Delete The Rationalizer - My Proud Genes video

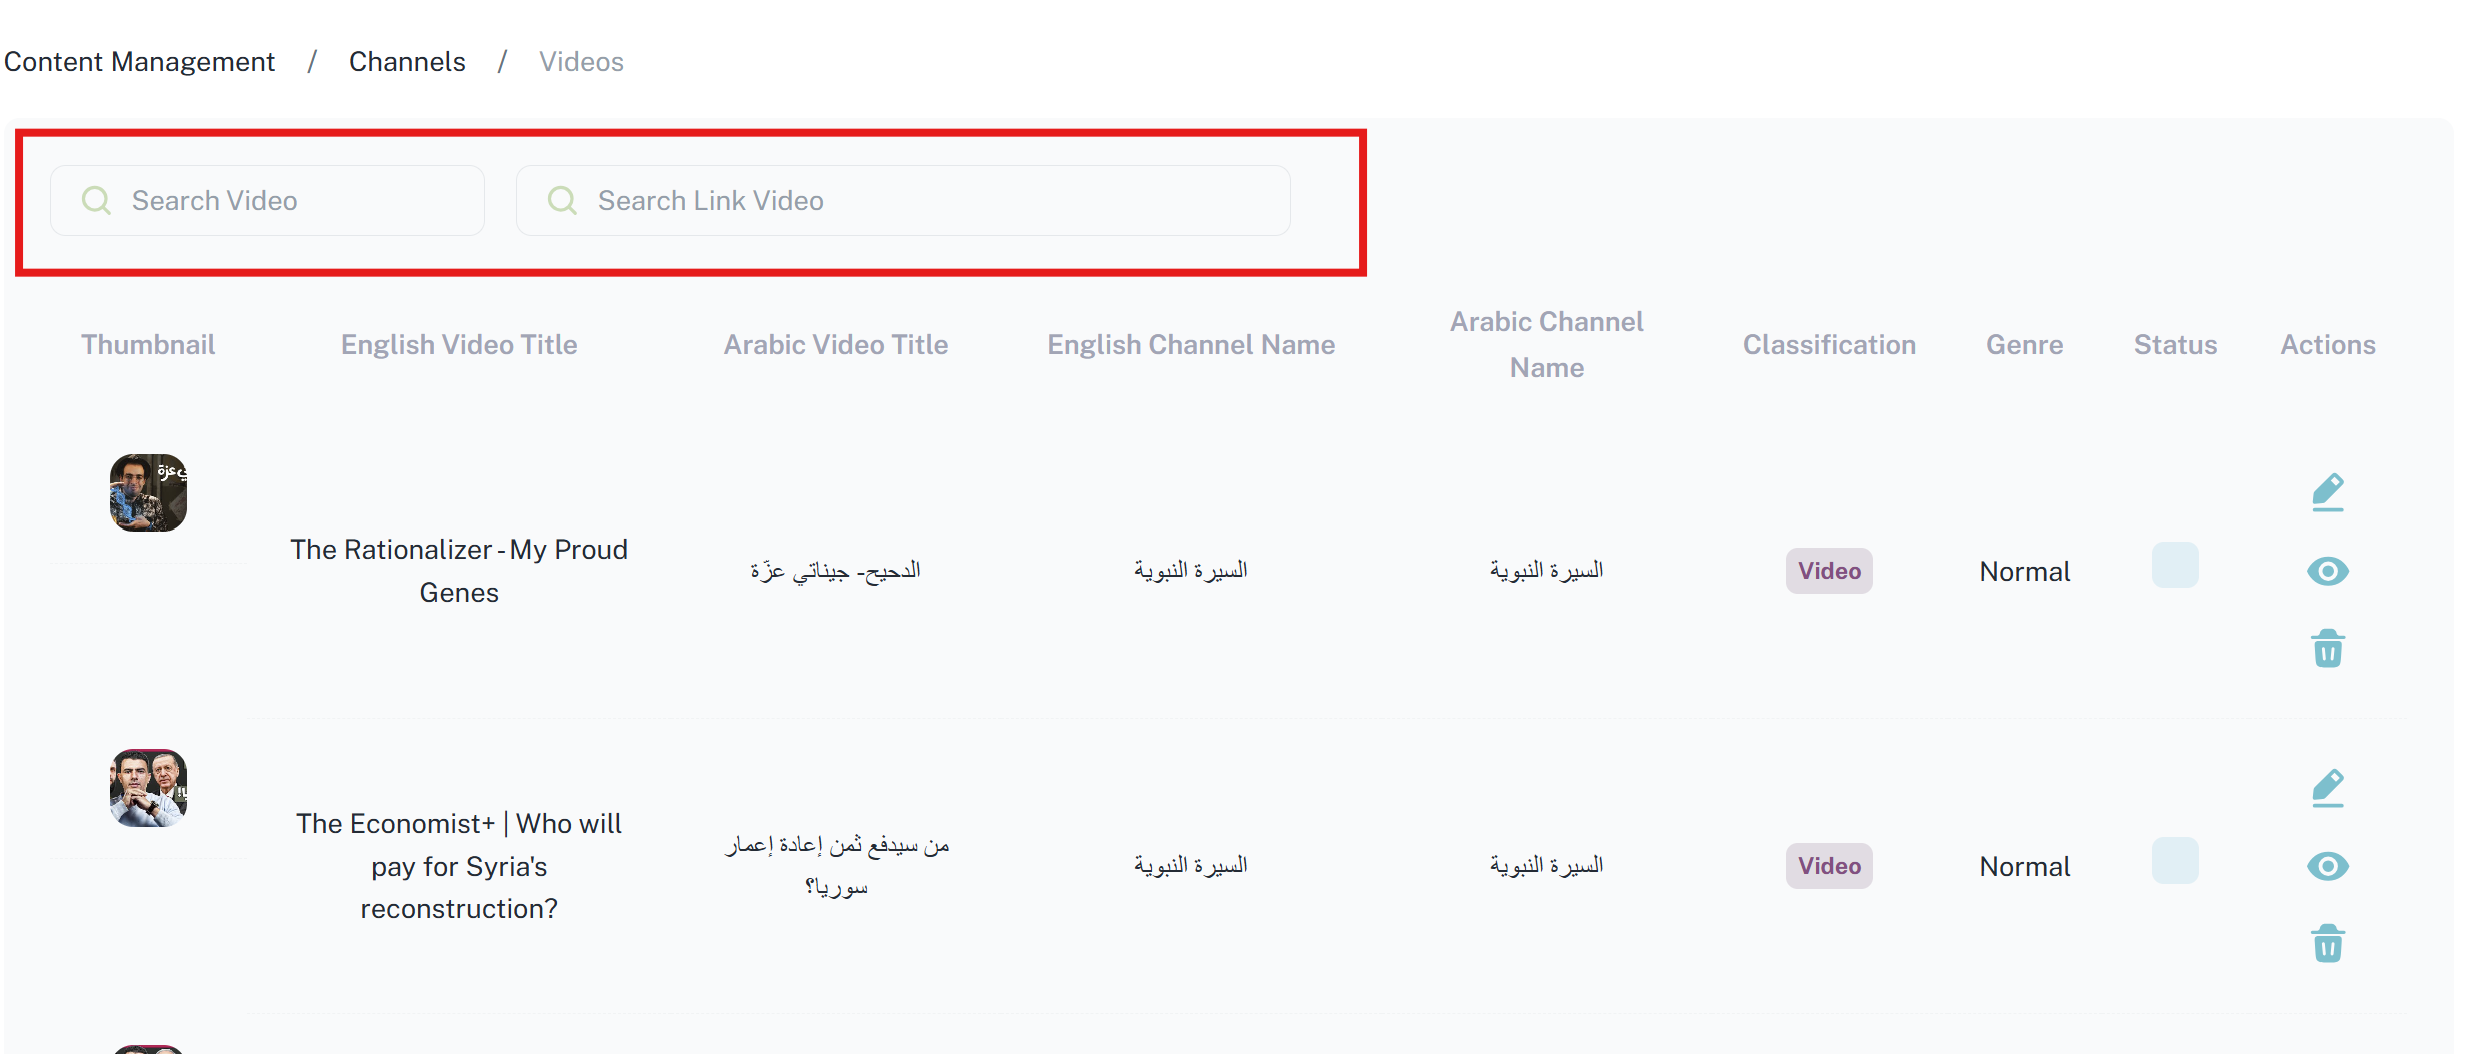(2327, 649)
